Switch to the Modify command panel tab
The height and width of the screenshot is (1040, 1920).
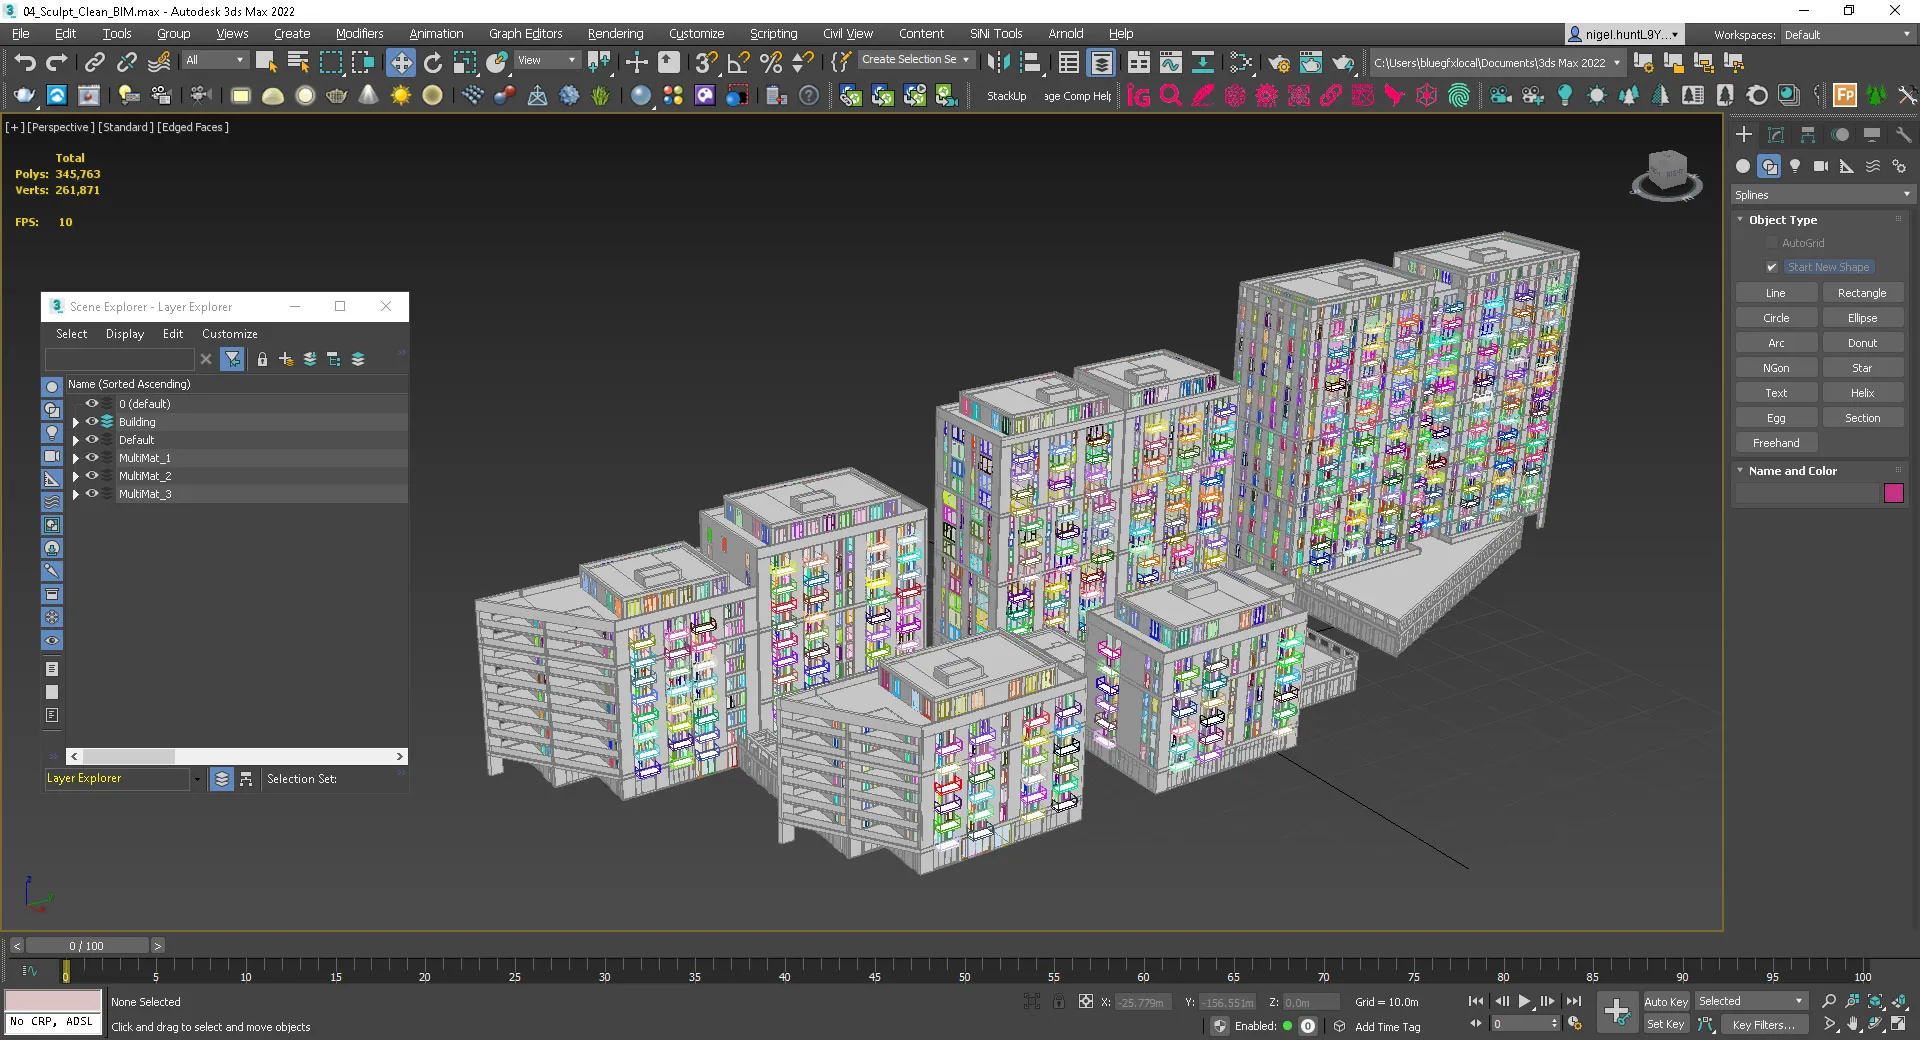1776,134
